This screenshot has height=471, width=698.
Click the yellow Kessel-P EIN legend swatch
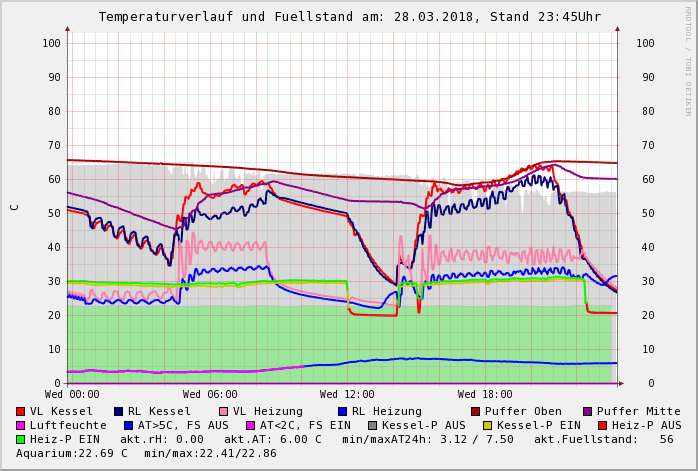pos(487,425)
